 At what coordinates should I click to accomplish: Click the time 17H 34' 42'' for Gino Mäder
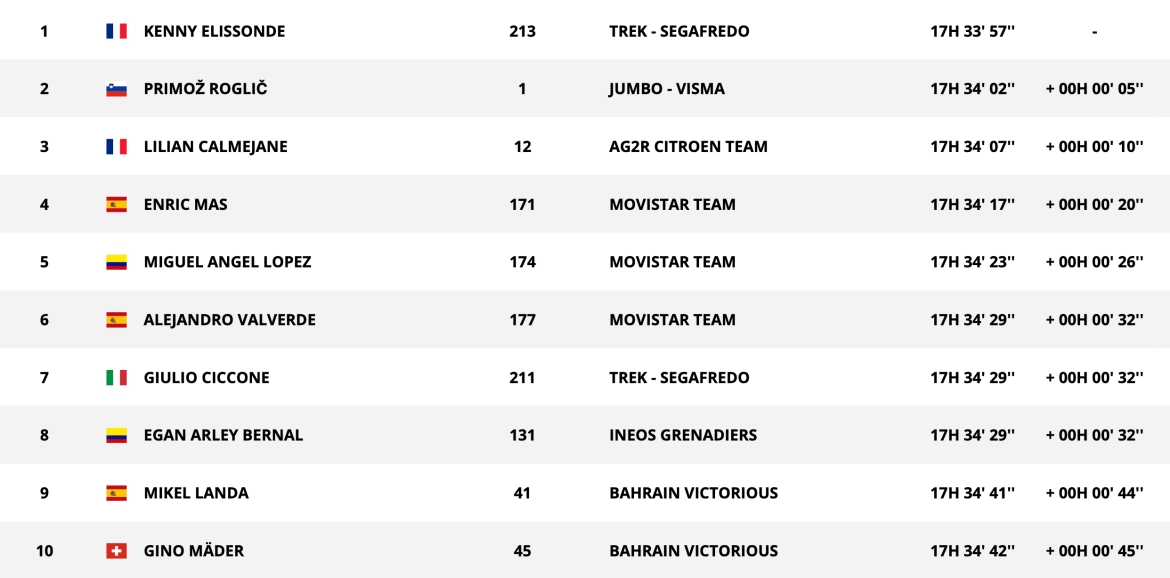coord(972,551)
